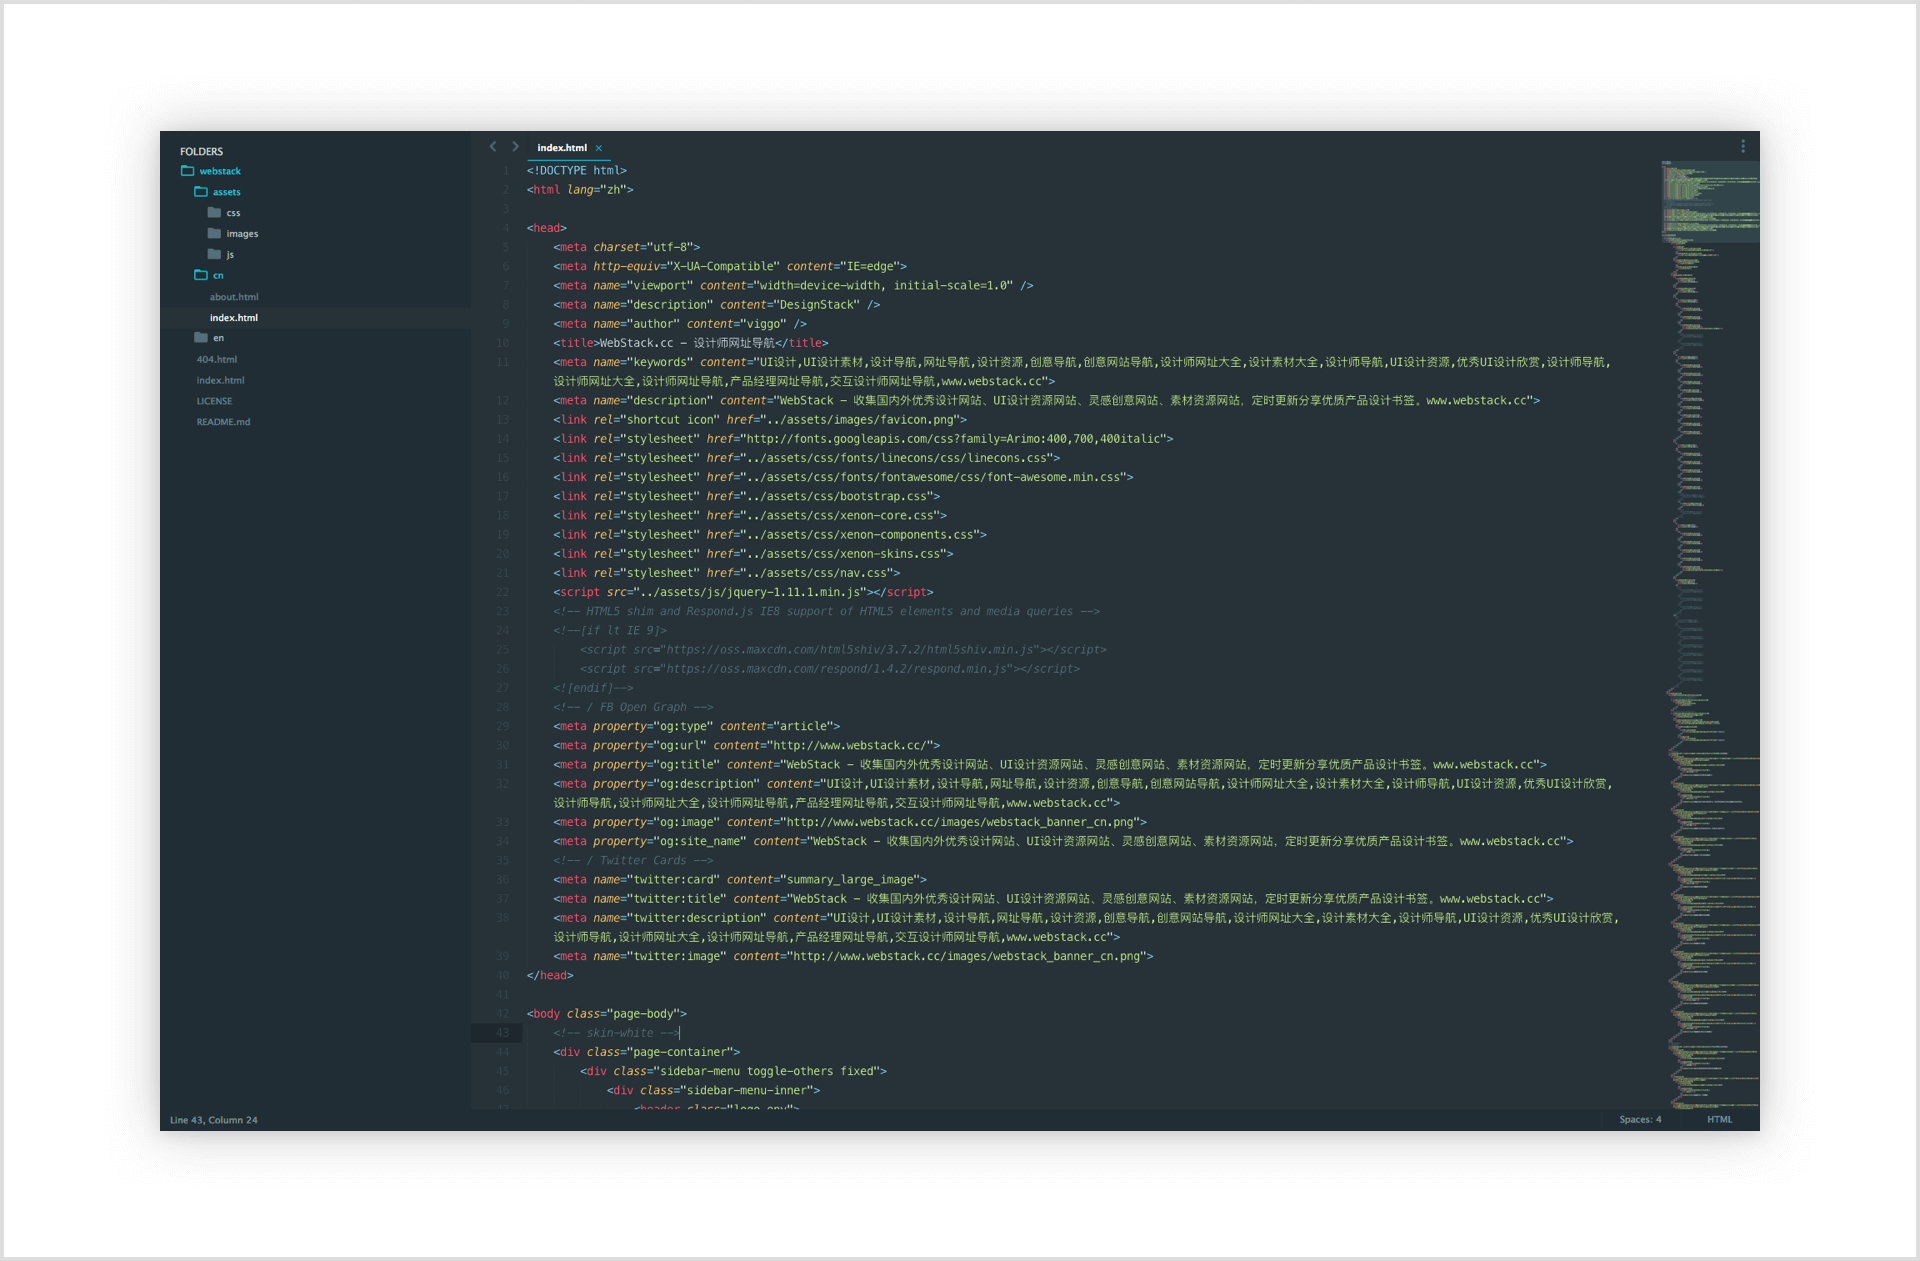Switch to the index.html editor tab
The width and height of the screenshot is (1920, 1261).
click(x=563, y=147)
